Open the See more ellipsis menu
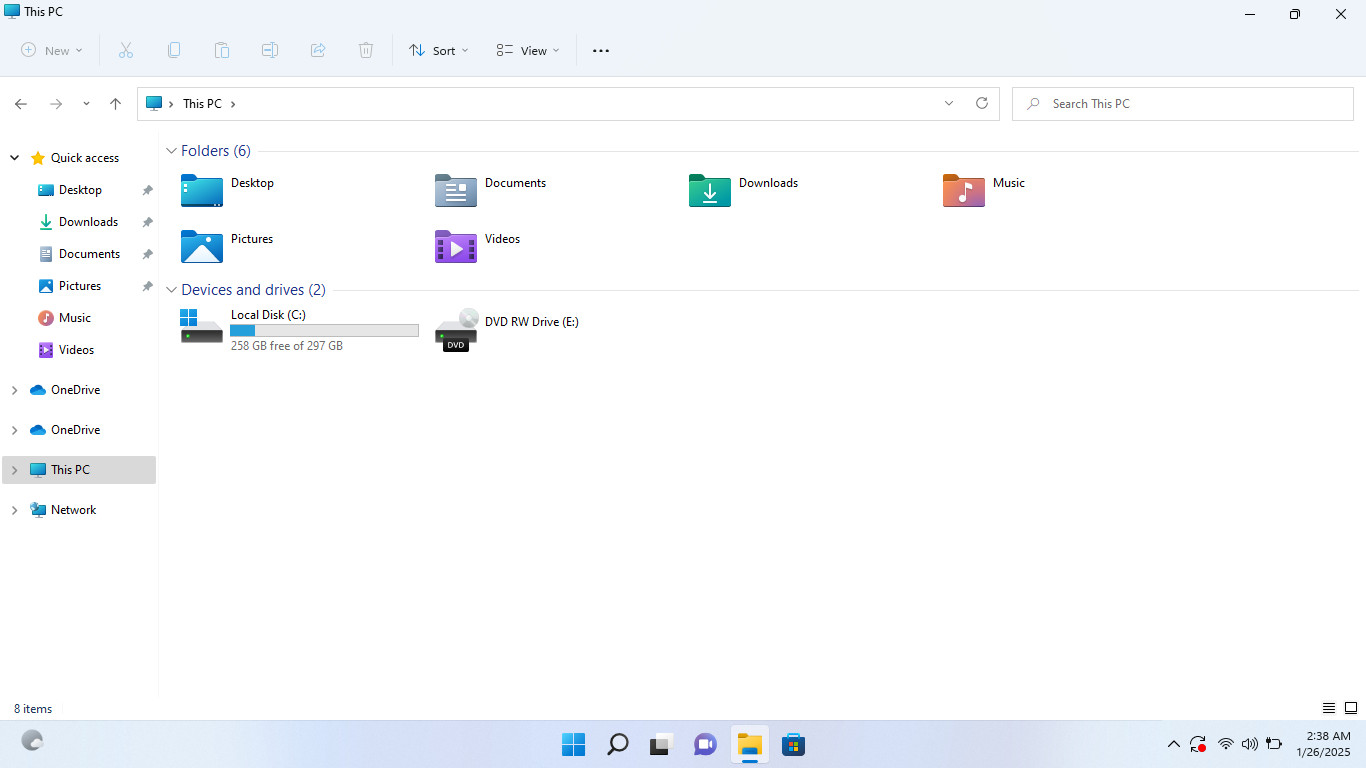Screen dimensions: 1366x768 pos(601,50)
